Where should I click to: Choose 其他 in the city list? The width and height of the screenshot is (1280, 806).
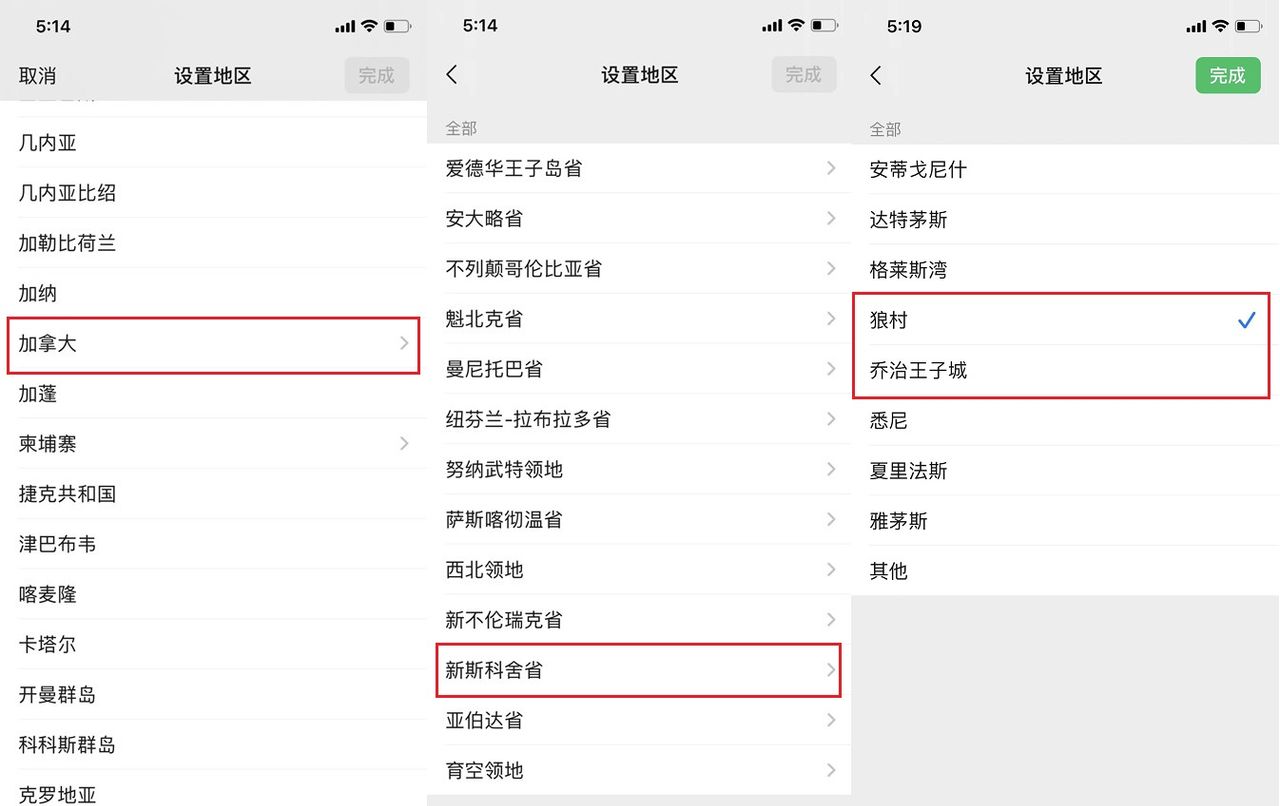[x=889, y=571]
